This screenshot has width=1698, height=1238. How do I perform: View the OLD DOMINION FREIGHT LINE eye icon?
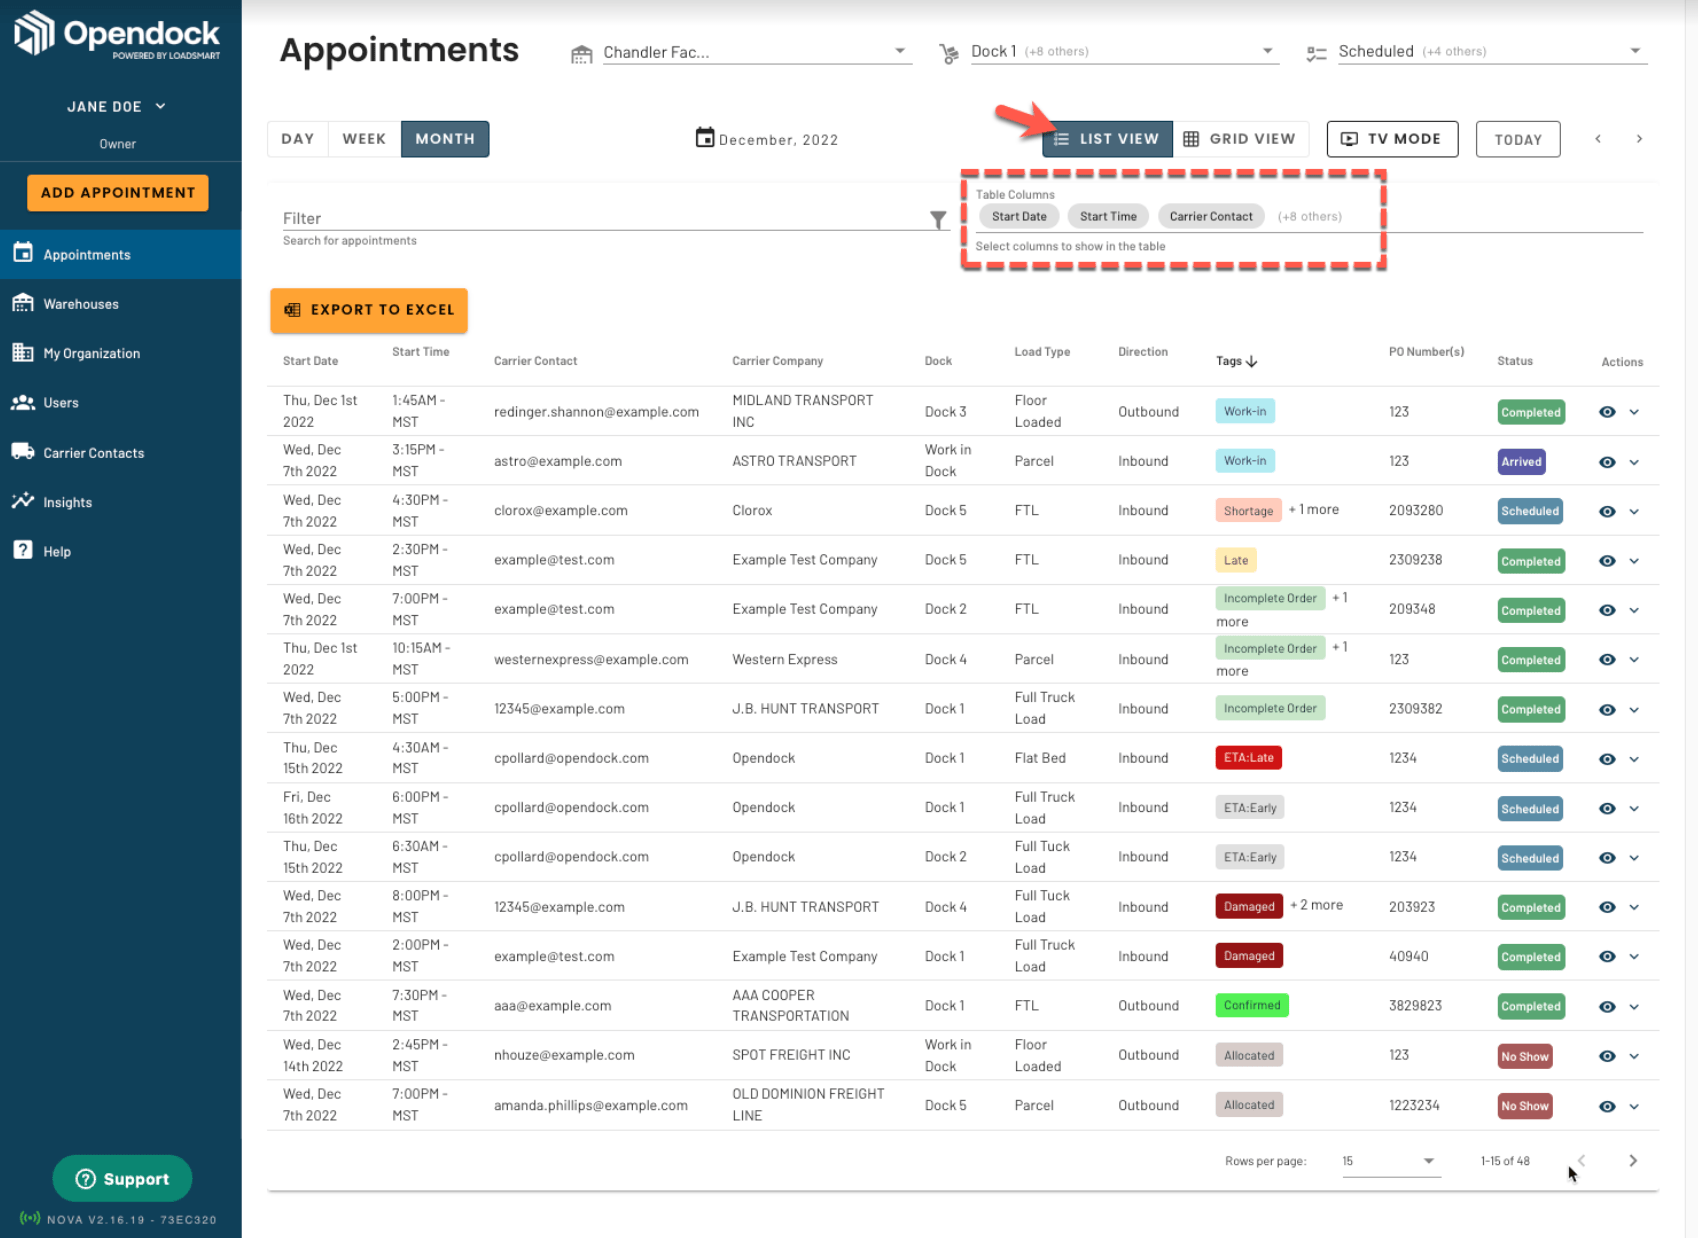[x=1607, y=1106]
